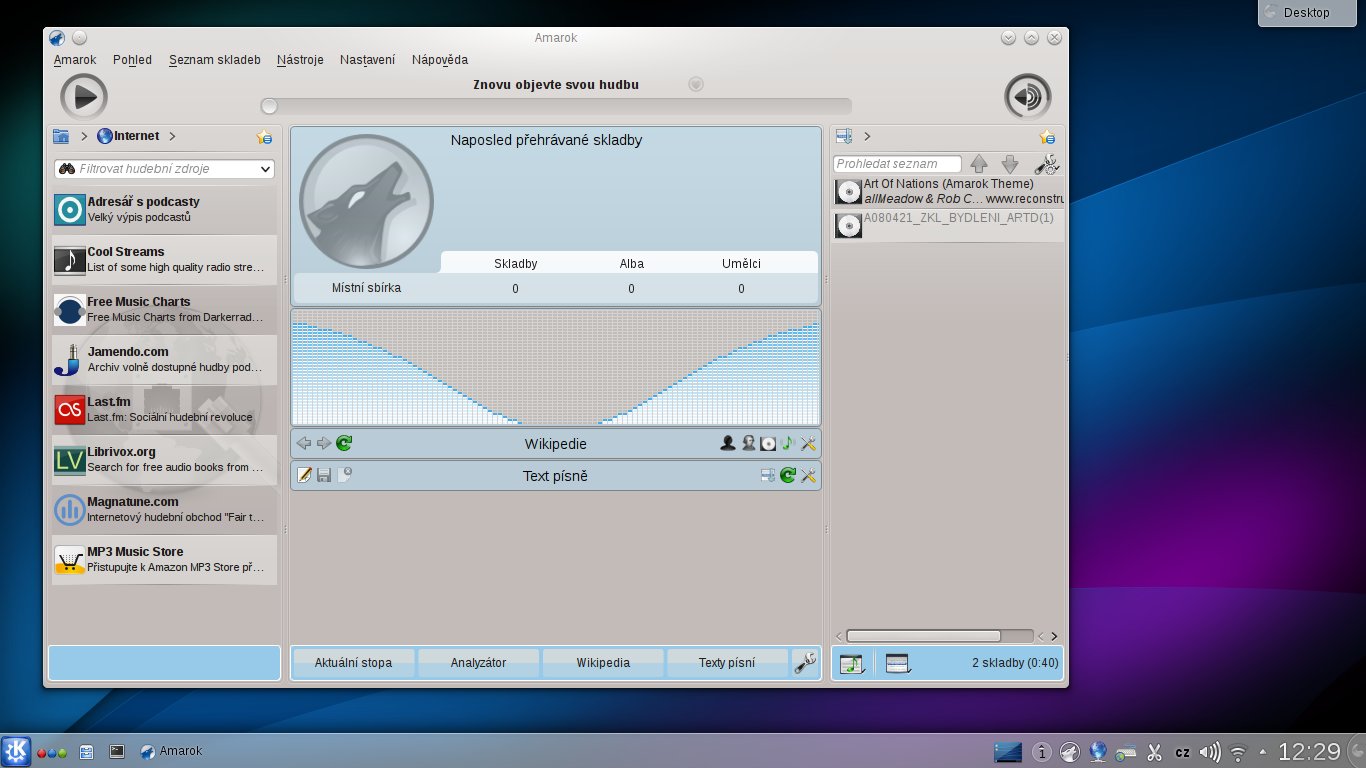The image size is (1366, 768).
Task: Open Klipper scissors icon in tray
Action: (x=1154, y=751)
